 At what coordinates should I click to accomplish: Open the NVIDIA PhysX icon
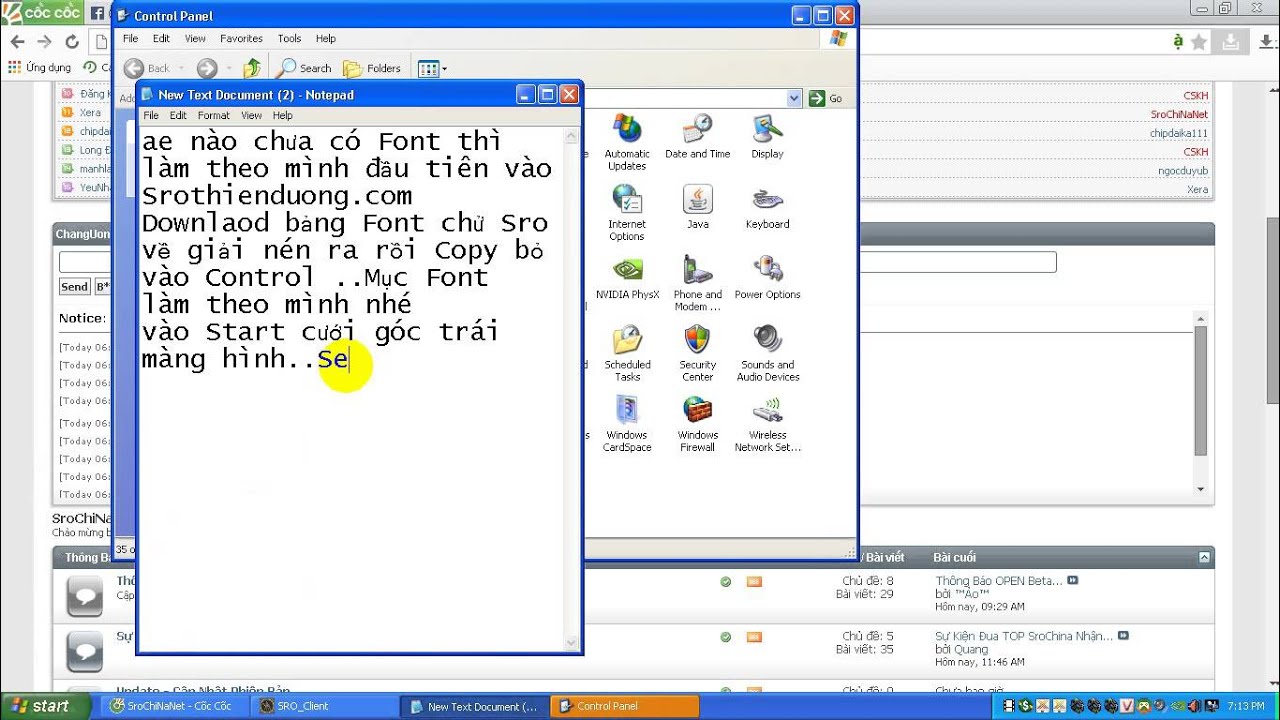pyautogui.click(x=627, y=278)
